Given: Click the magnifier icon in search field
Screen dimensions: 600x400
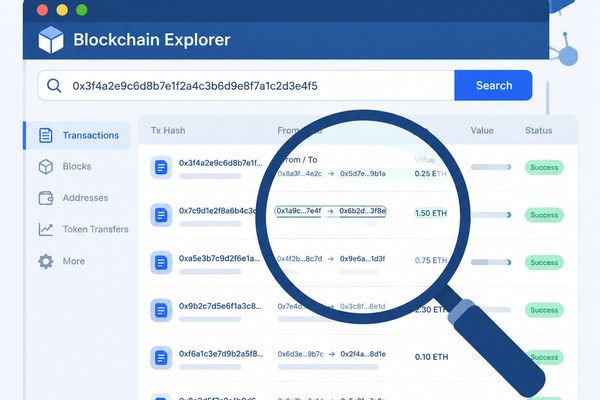Looking at the screenshot, I should point(54,85).
